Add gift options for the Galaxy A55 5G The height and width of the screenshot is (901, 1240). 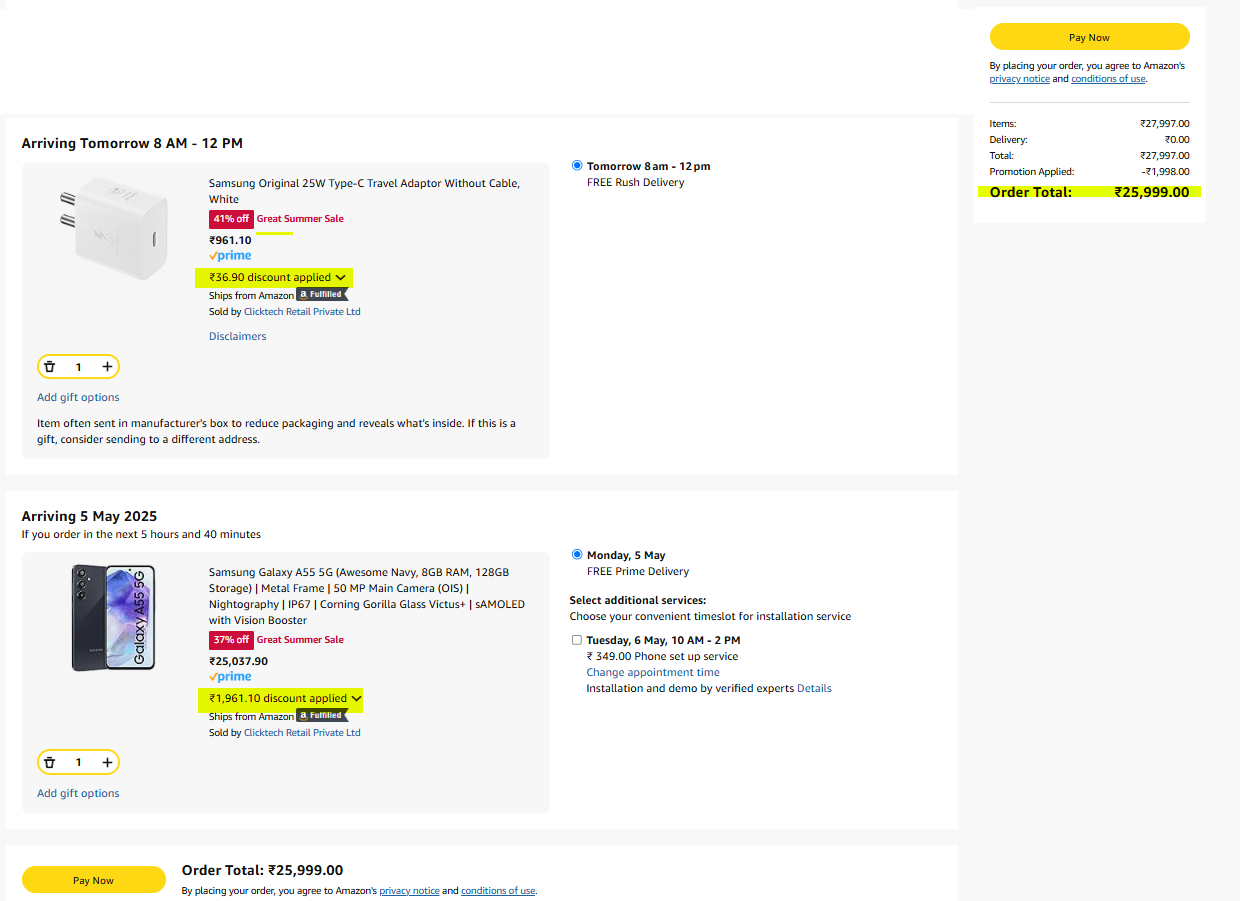(x=78, y=793)
